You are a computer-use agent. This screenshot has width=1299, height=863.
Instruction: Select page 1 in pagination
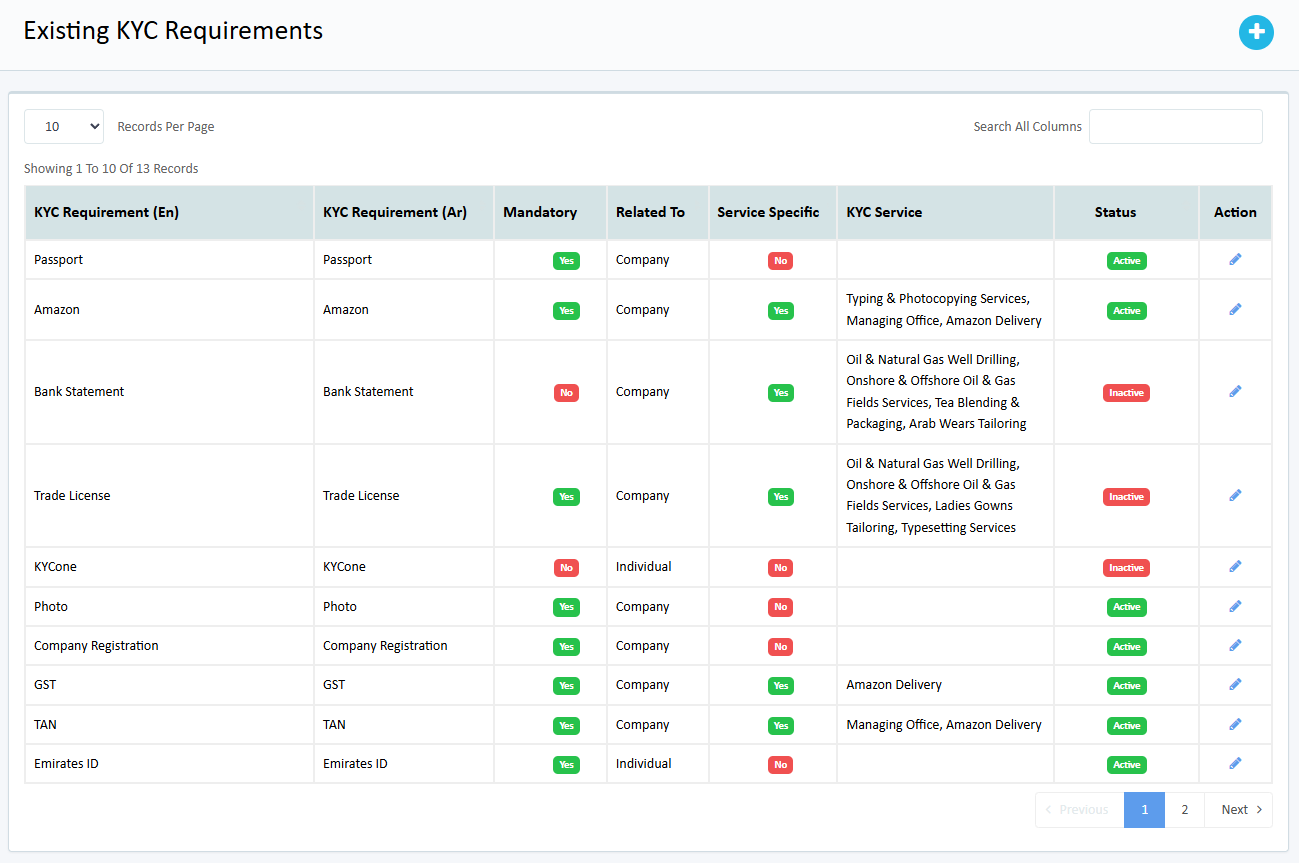[x=1144, y=810]
